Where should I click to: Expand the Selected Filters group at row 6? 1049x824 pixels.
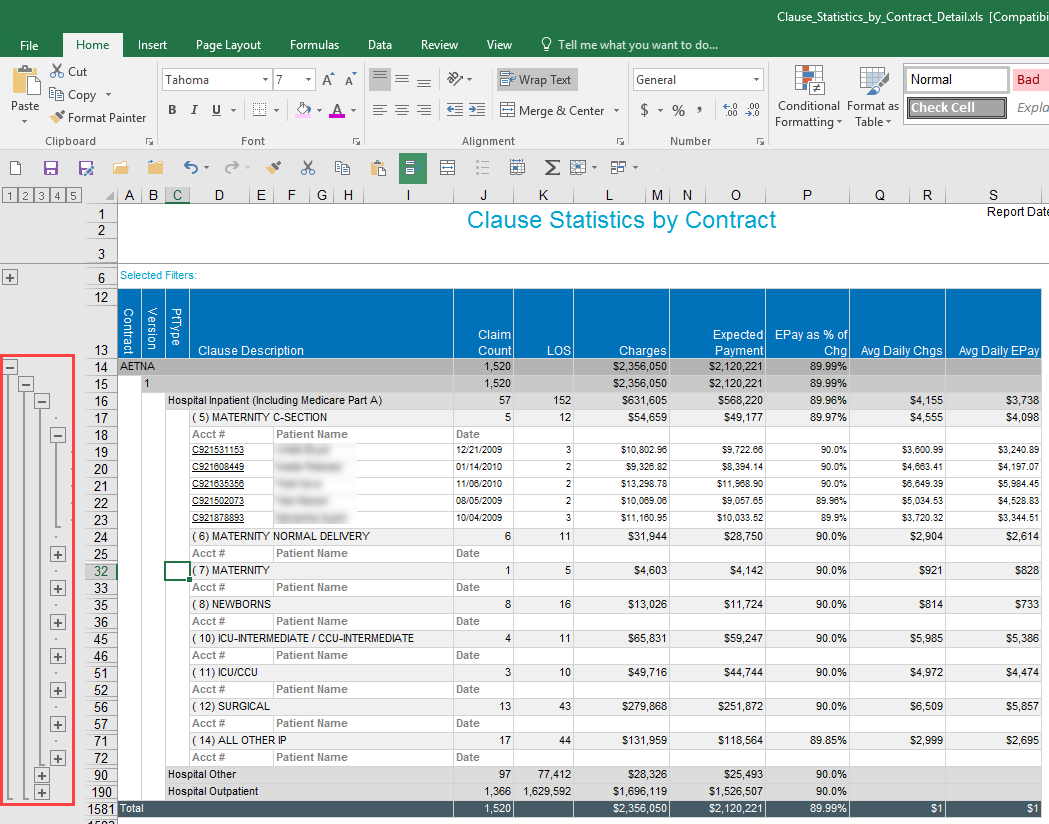[10, 277]
